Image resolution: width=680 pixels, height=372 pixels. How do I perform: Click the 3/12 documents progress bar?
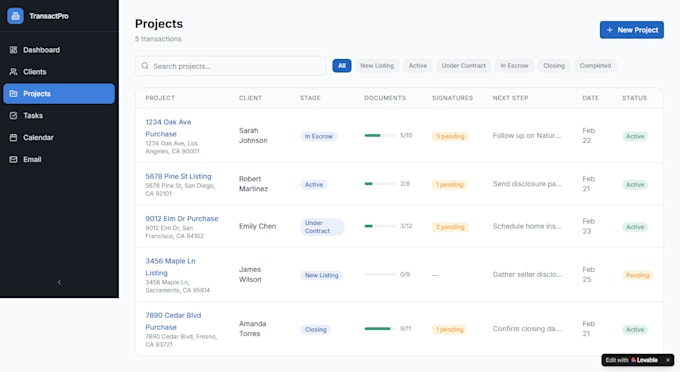(x=380, y=226)
